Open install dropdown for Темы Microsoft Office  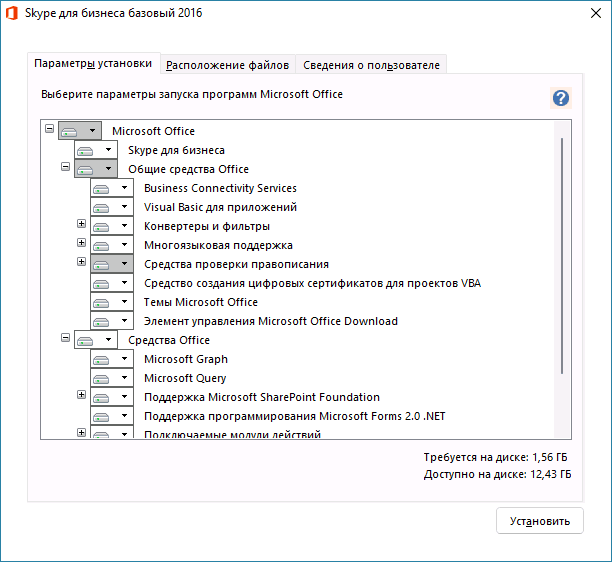pos(112,302)
